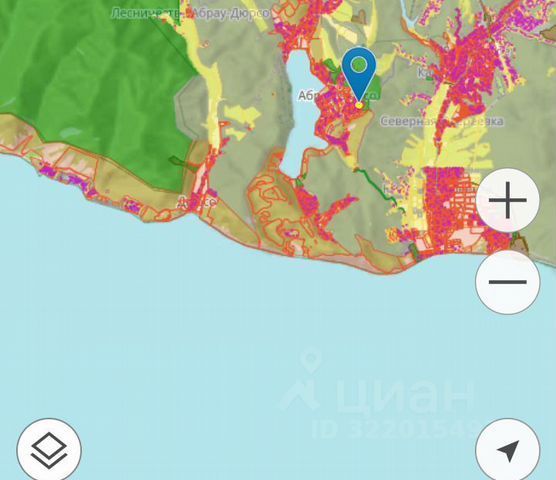Viewport: 556px width, 480px height.
Task: Center map on my location arrow
Action: [507, 450]
